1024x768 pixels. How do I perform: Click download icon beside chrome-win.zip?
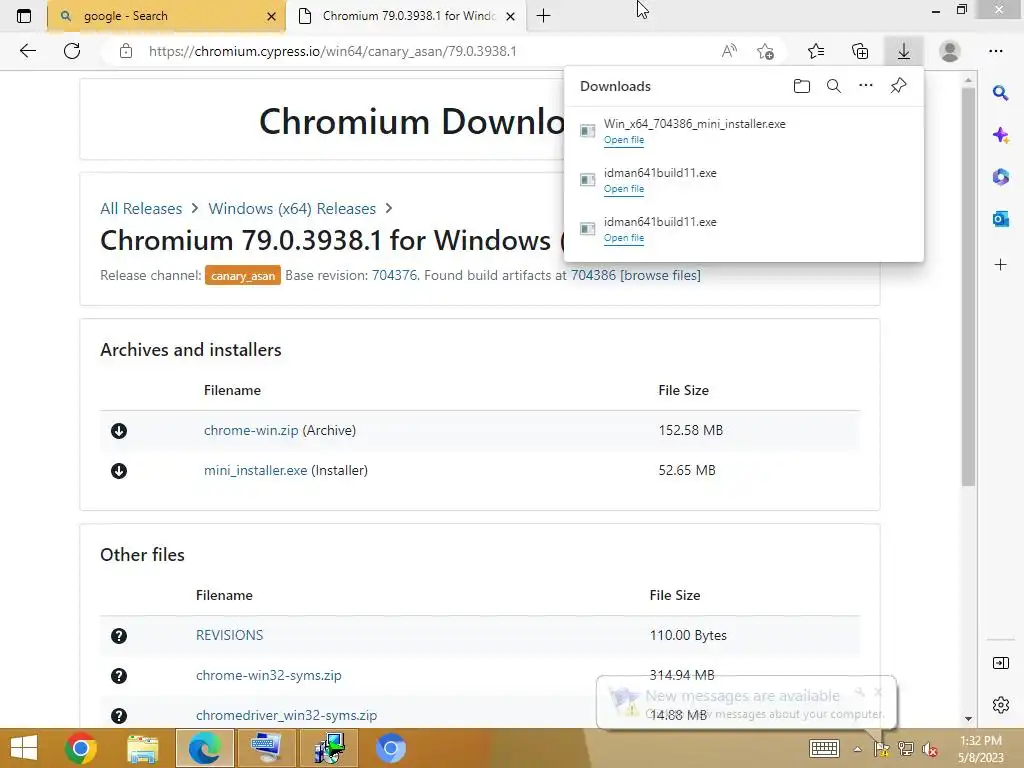[x=119, y=431]
